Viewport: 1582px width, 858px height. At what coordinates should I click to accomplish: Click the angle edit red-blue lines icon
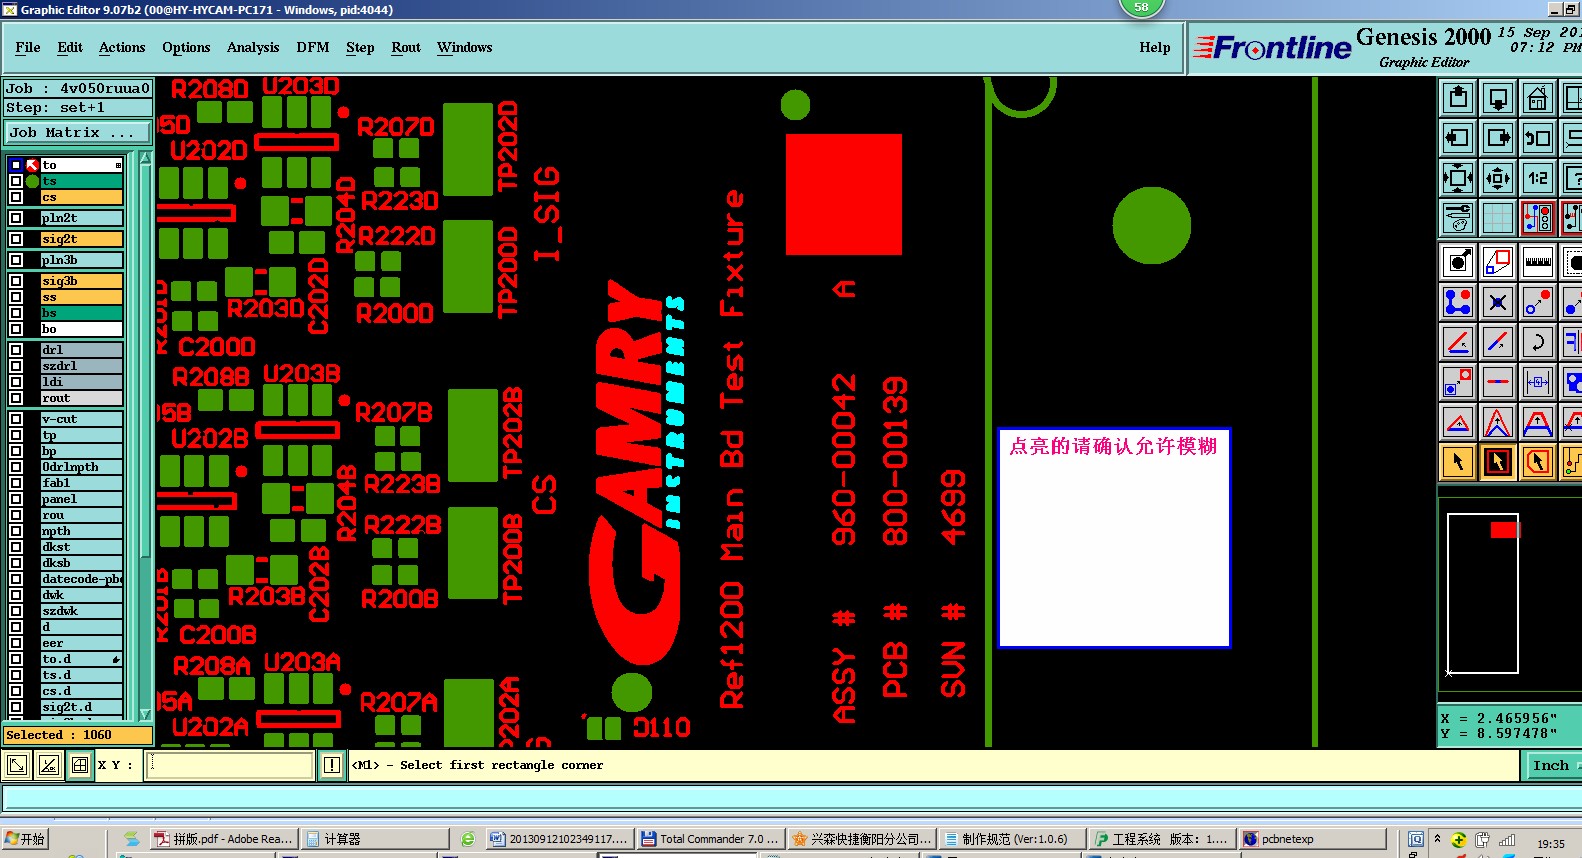[1458, 342]
